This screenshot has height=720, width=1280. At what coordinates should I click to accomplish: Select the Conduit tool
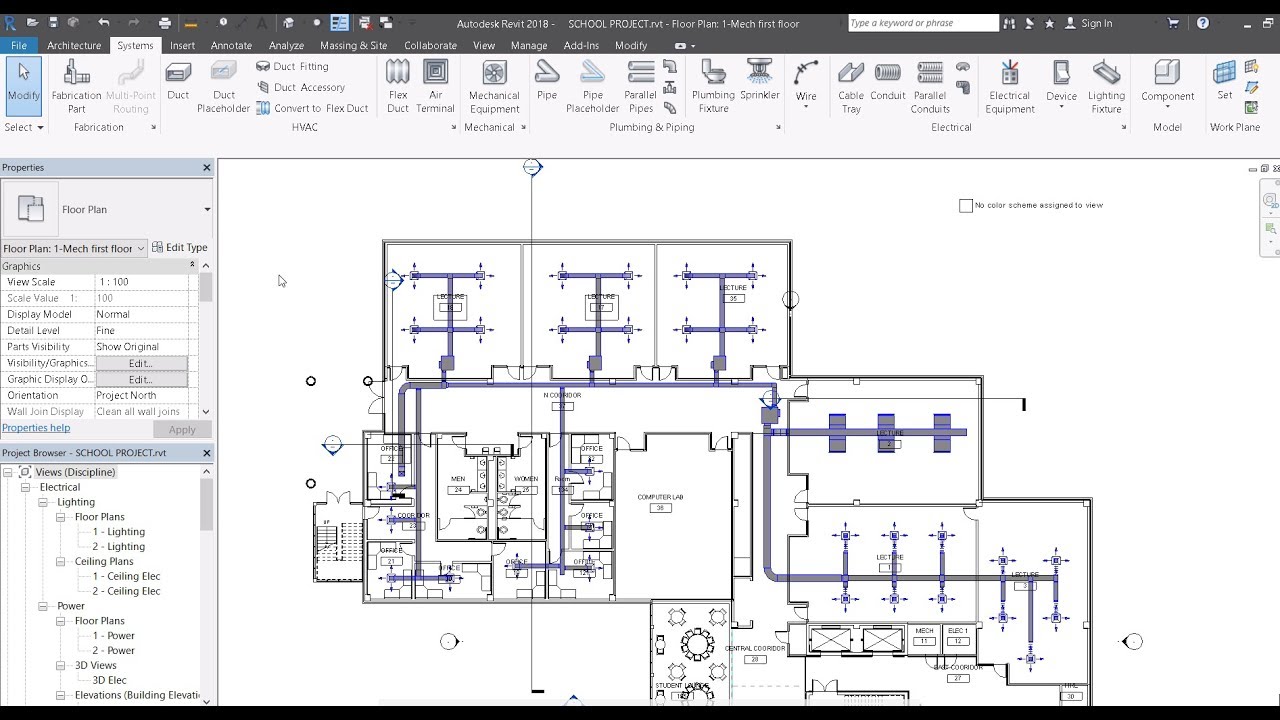[888, 82]
